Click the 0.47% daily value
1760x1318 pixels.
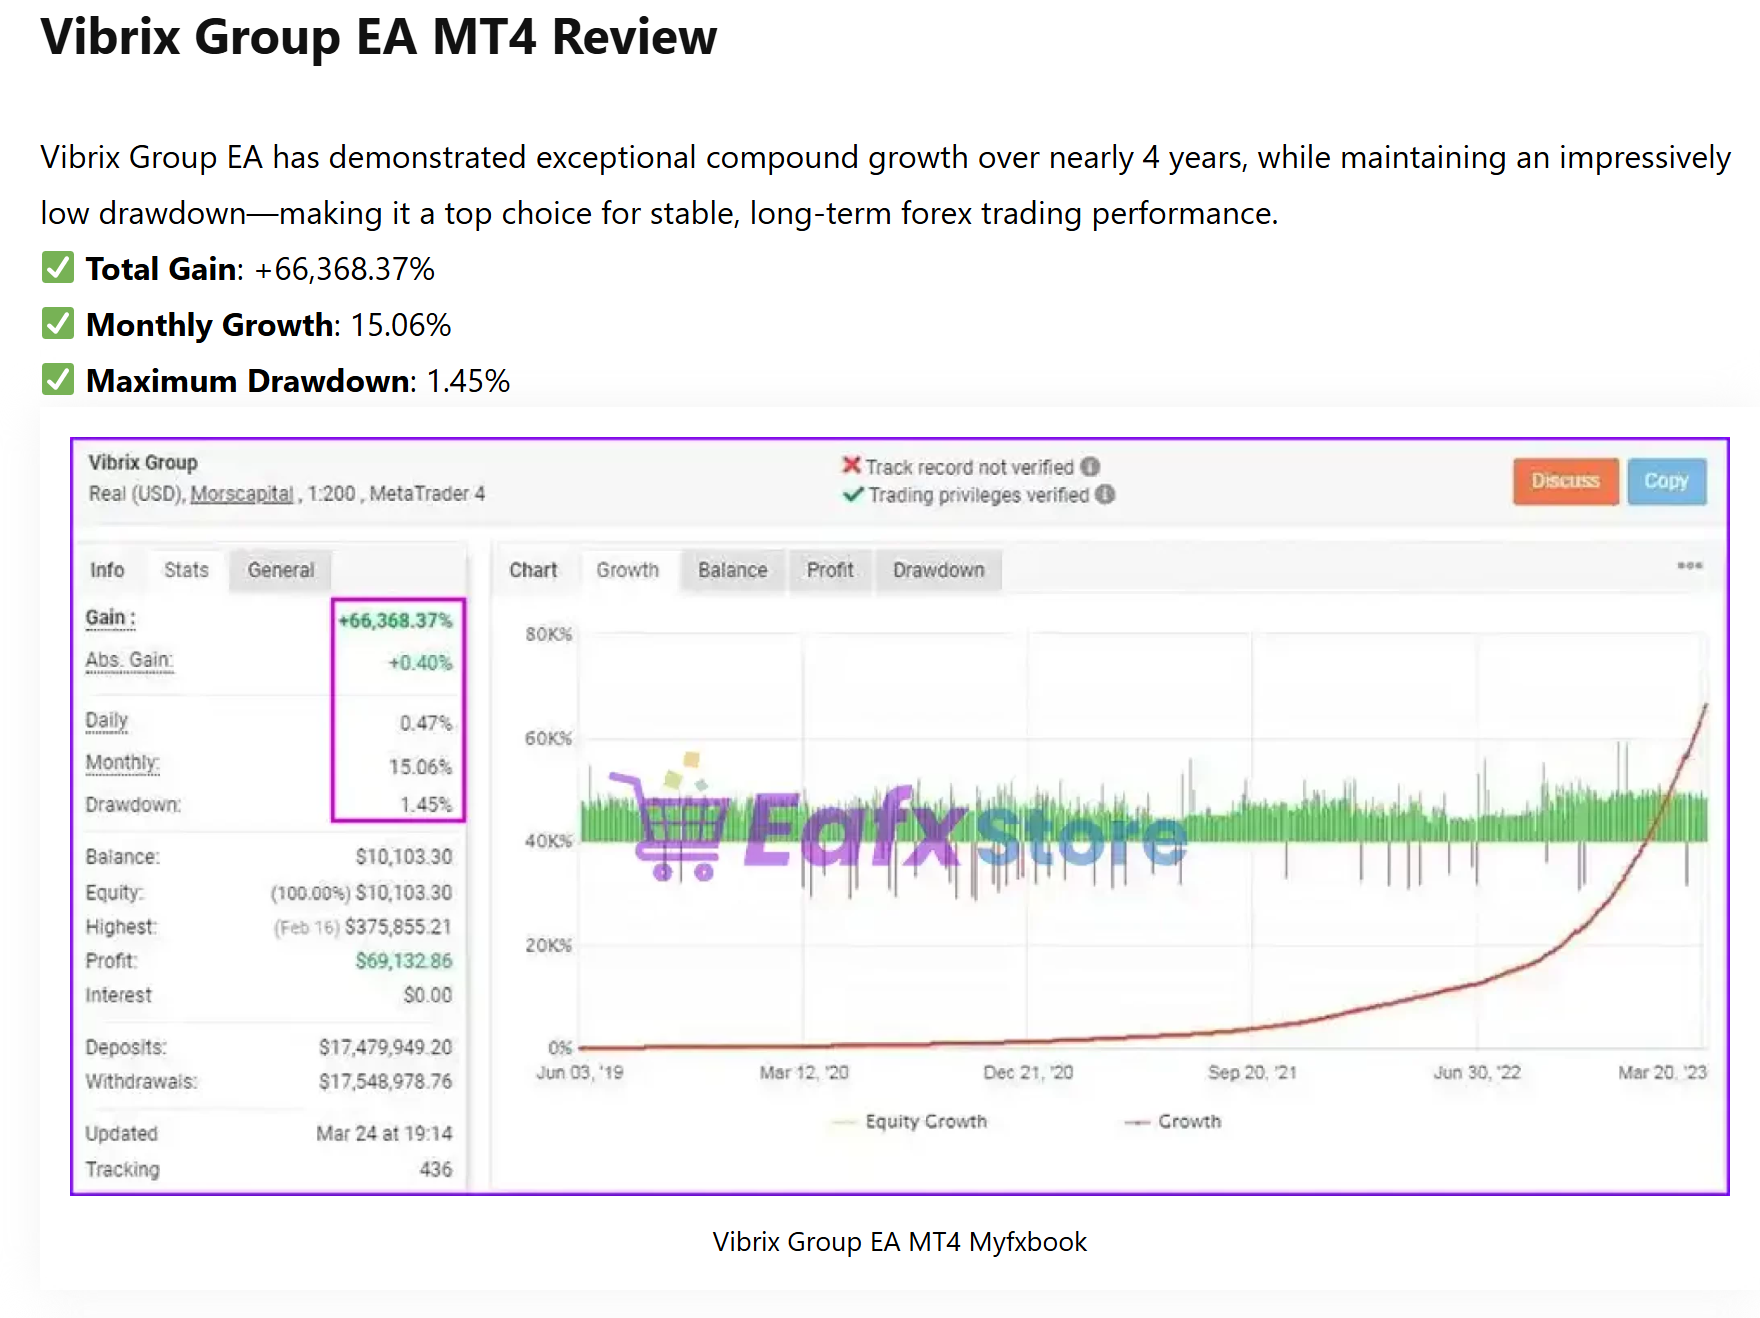tap(426, 723)
